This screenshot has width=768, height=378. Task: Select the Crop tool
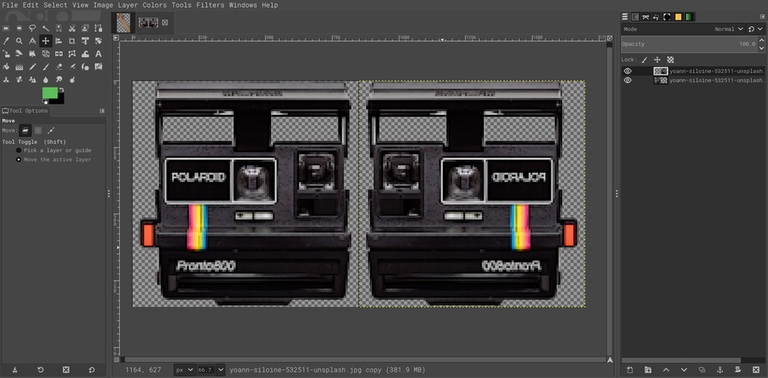72,41
